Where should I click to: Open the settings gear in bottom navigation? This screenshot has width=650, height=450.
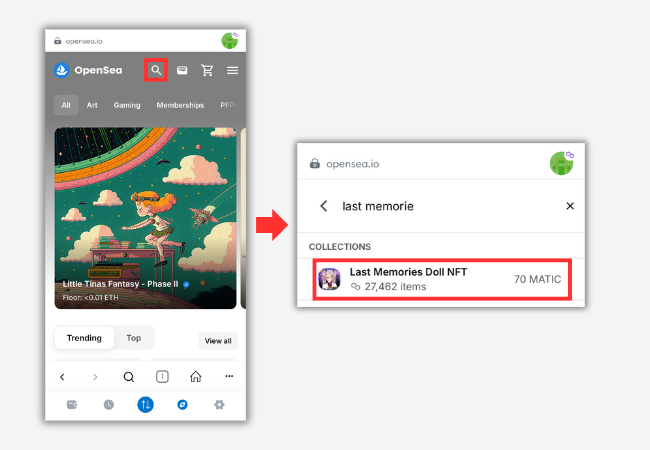pos(219,404)
